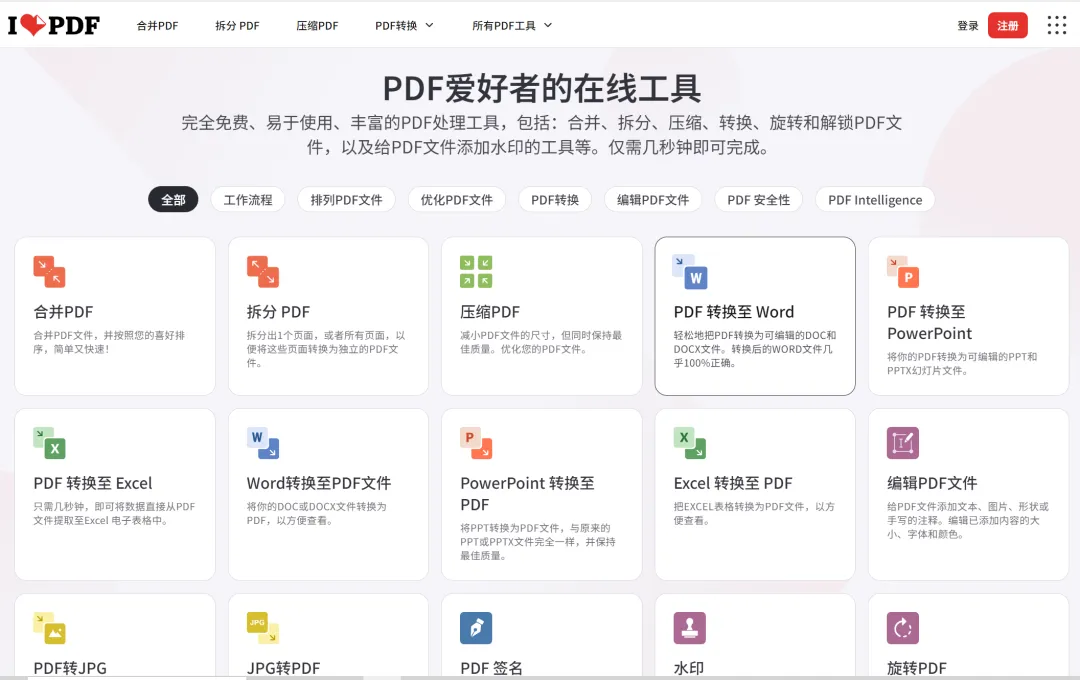Open 合并PDF in top navigation
Screen dimensions: 1080x680
(x=157, y=25)
